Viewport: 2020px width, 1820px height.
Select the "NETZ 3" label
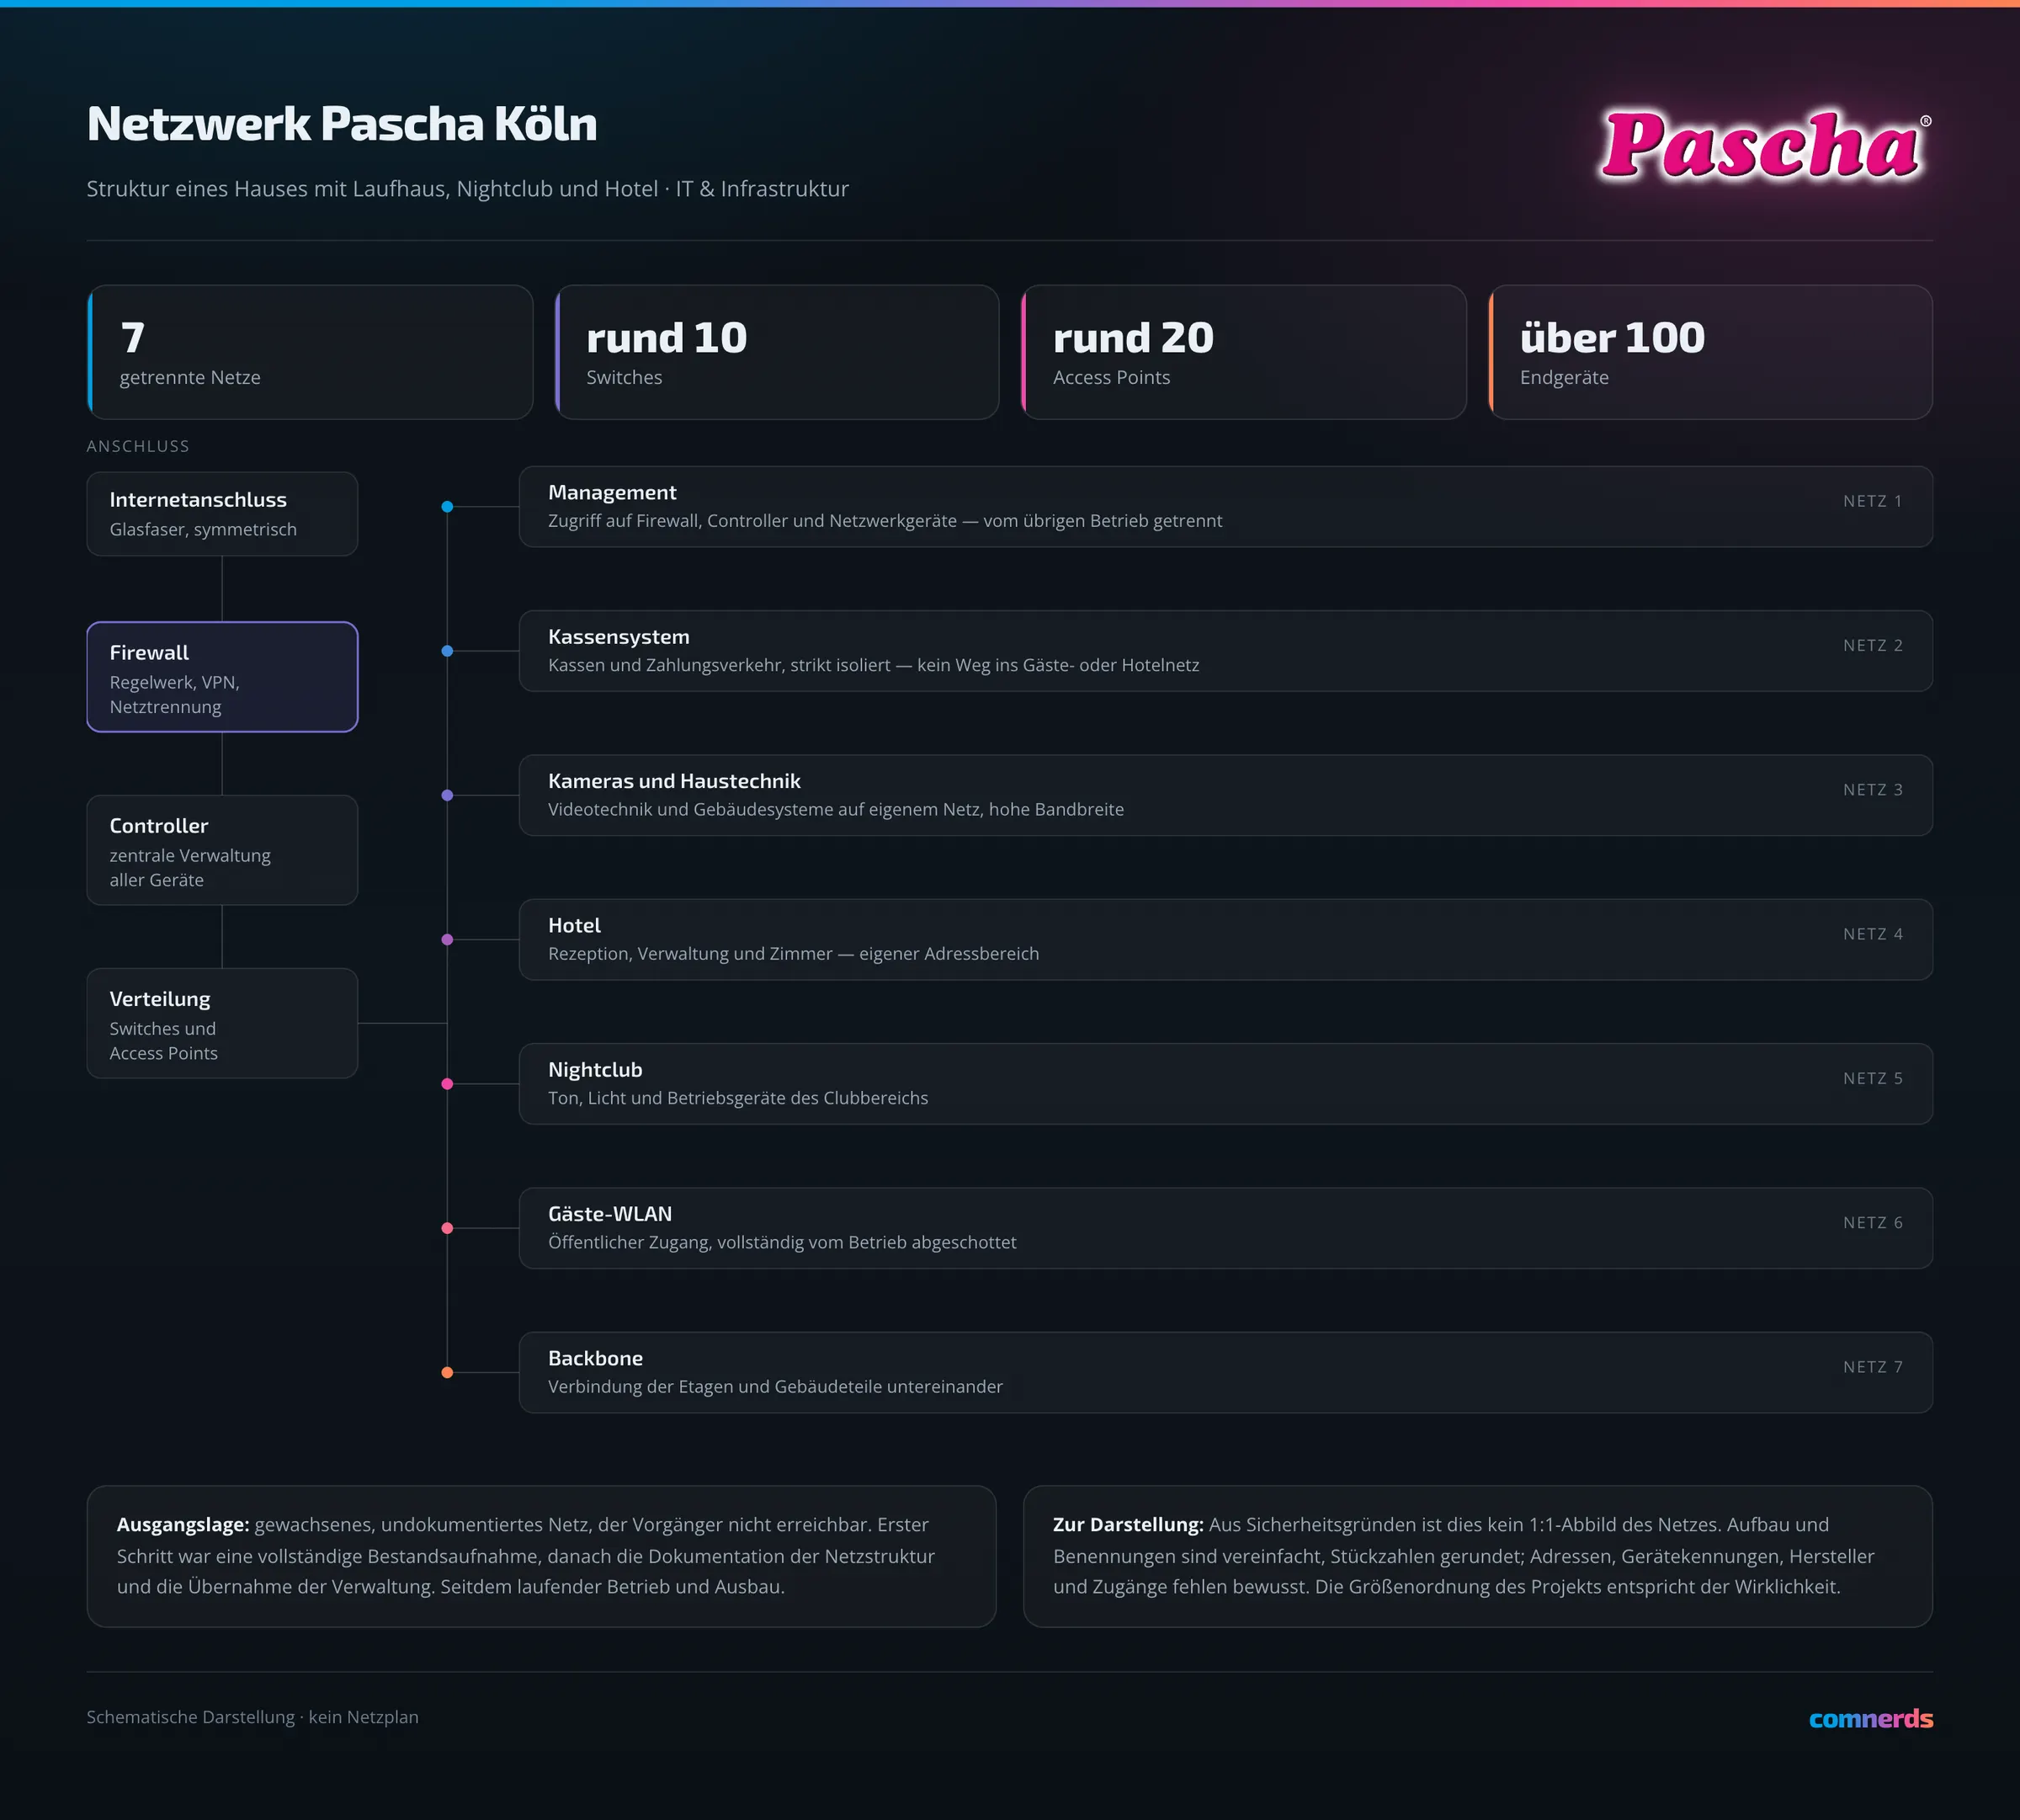pyautogui.click(x=1873, y=790)
